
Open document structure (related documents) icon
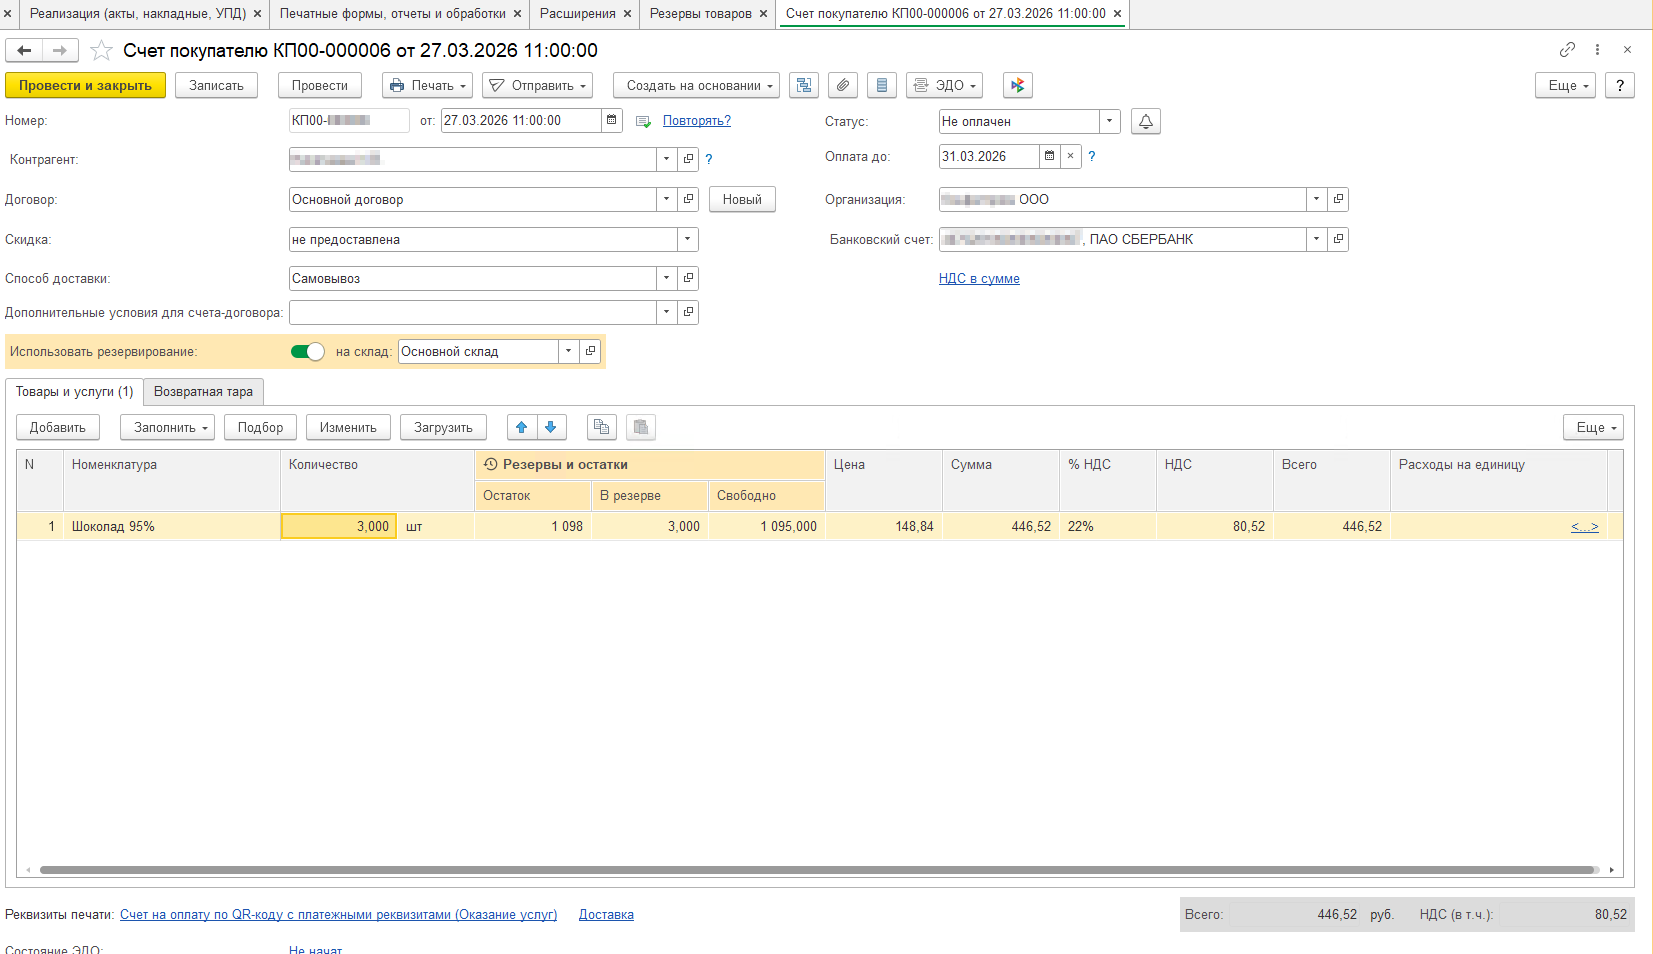point(804,86)
